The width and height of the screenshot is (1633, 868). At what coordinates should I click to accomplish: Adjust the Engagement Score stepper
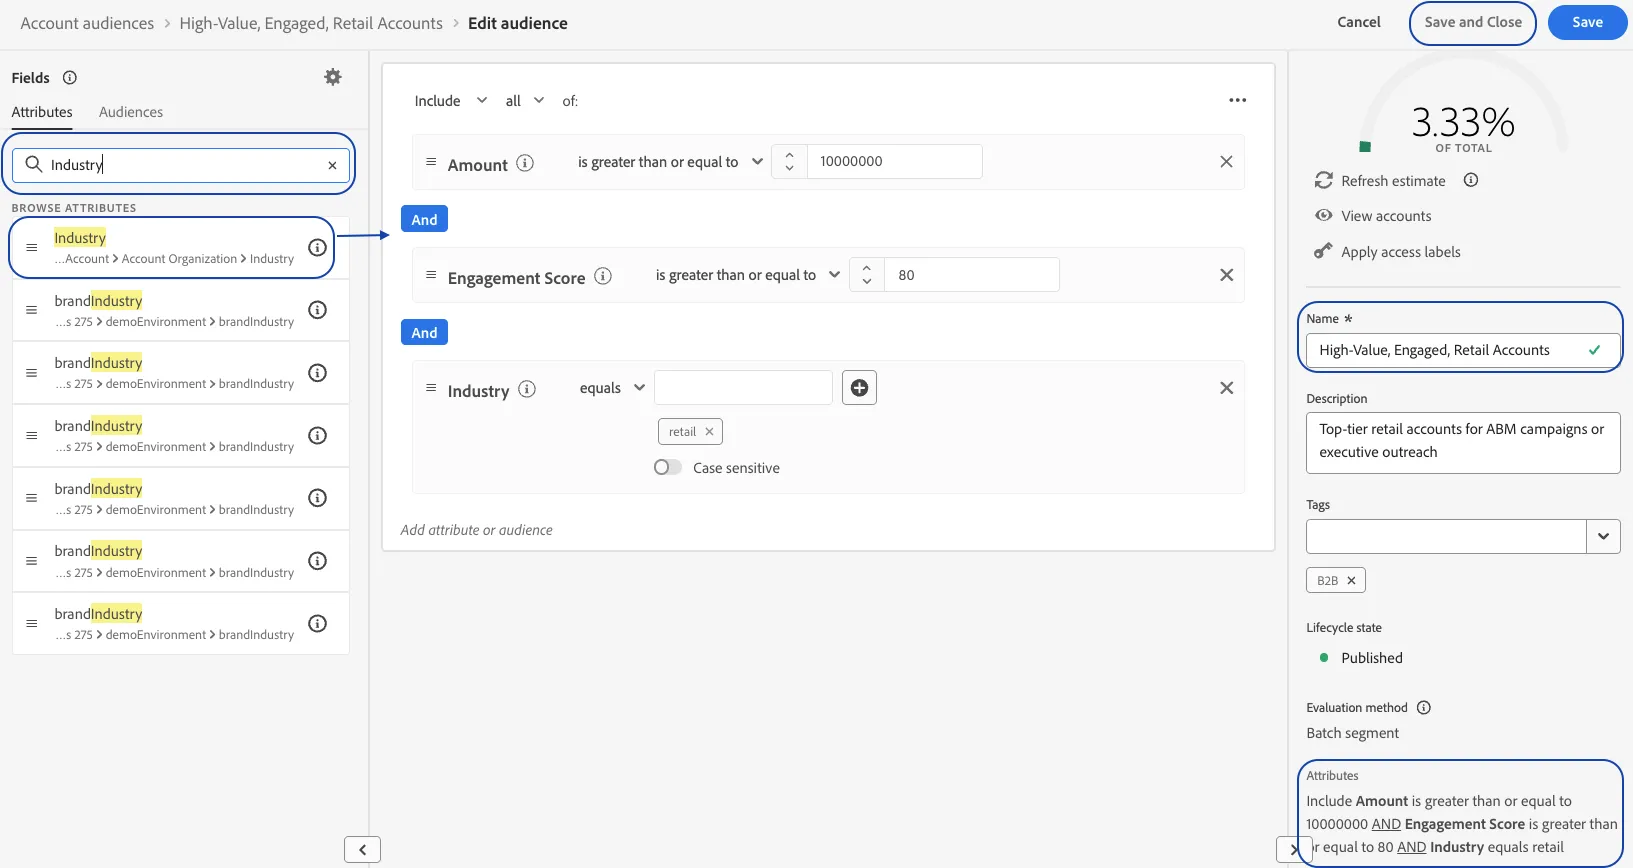click(867, 274)
